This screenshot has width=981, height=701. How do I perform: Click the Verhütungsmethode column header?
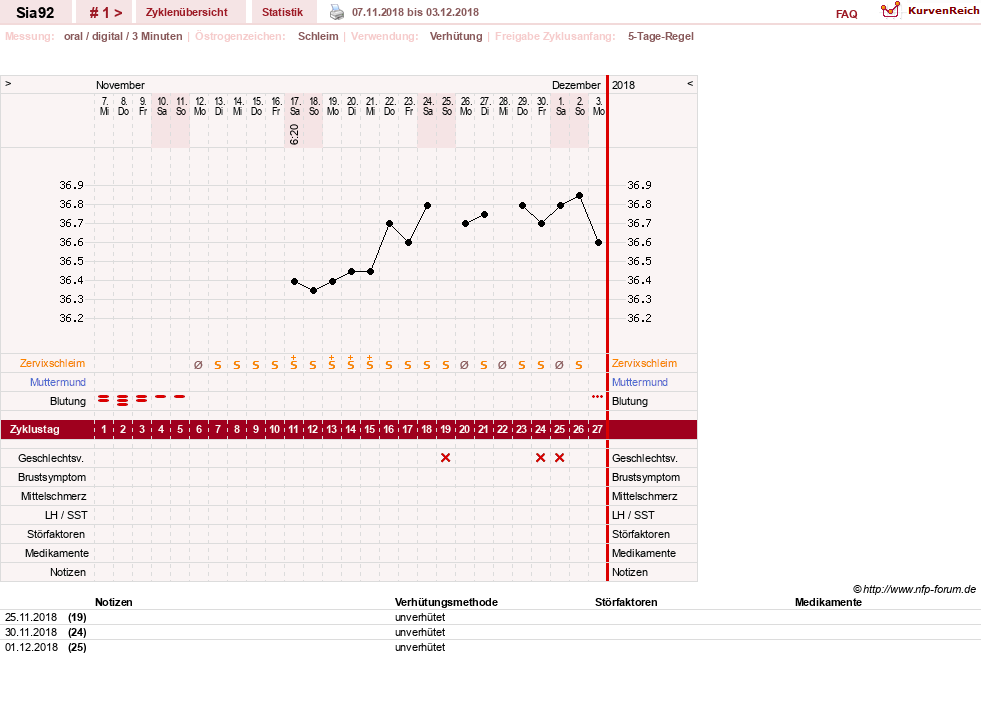[x=446, y=602]
